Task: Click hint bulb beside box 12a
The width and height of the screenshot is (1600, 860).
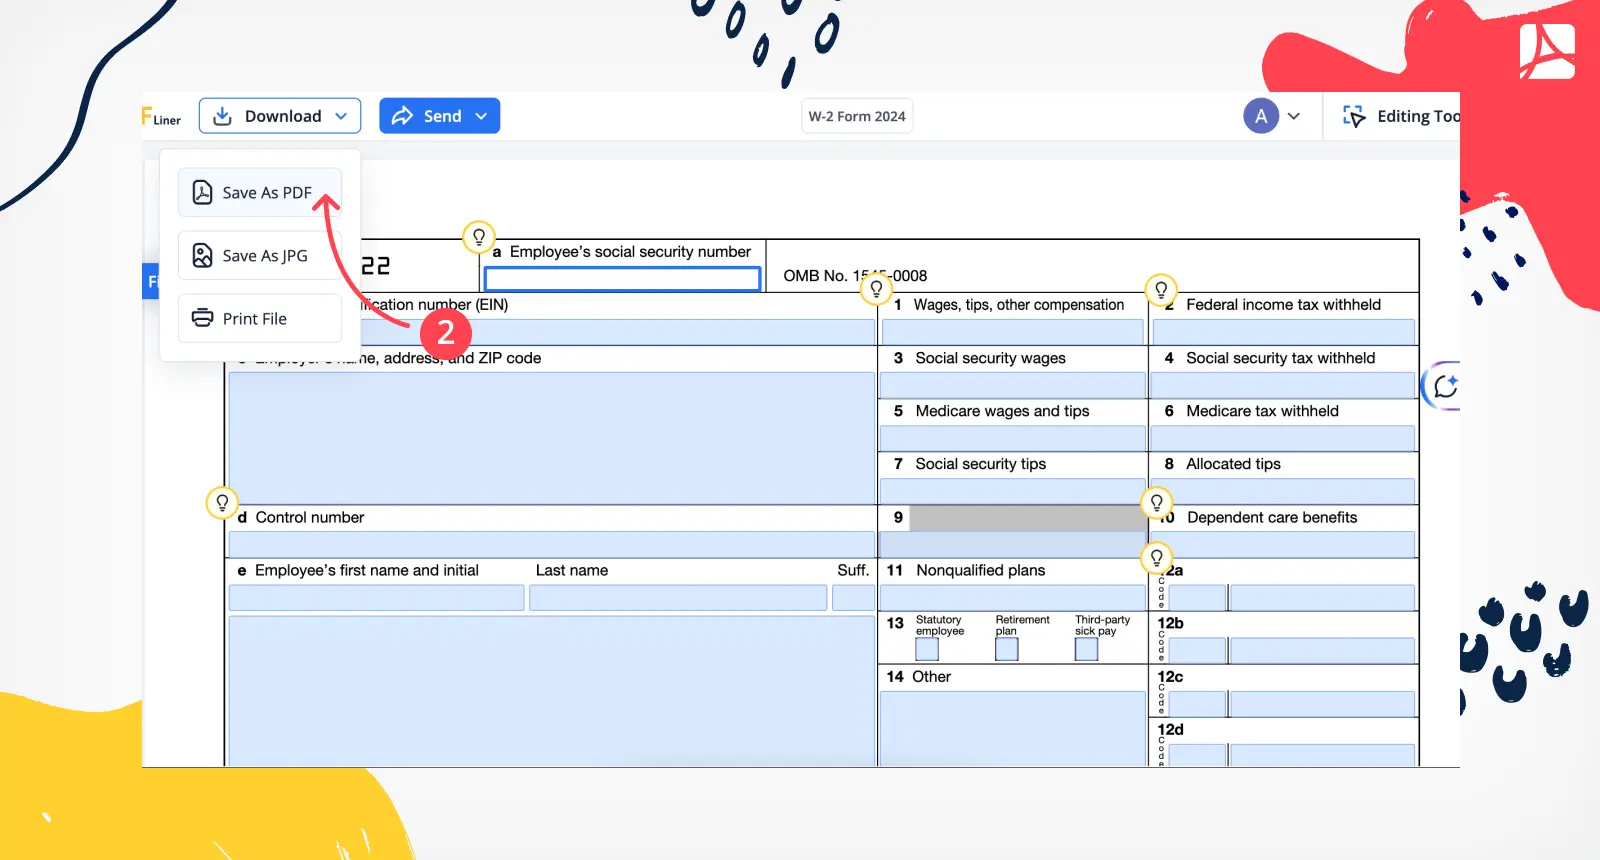Action: coord(1156,557)
